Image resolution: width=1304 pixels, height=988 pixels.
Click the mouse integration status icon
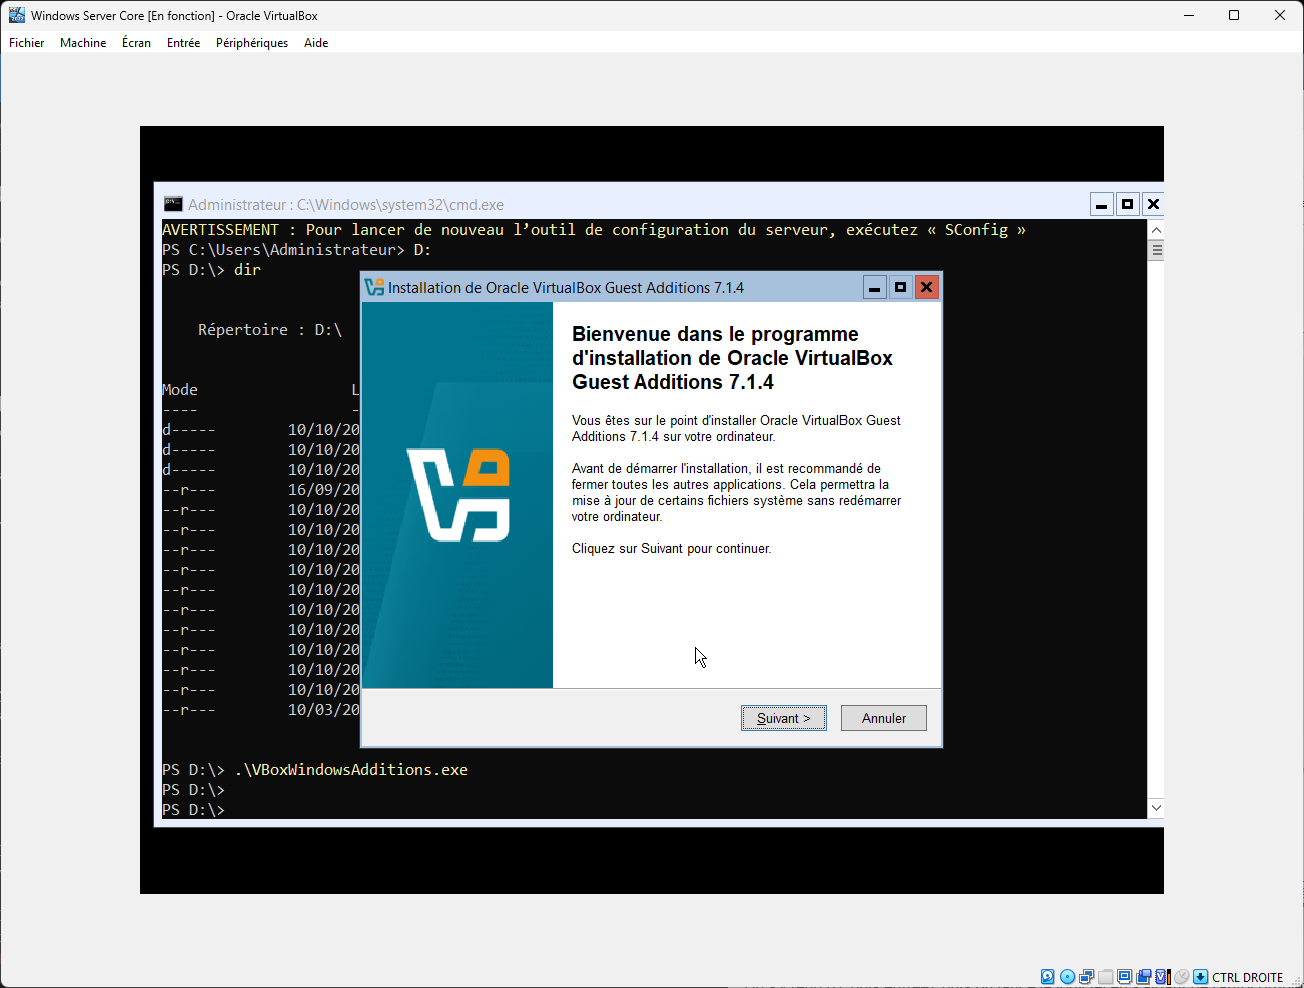[1181, 977]
